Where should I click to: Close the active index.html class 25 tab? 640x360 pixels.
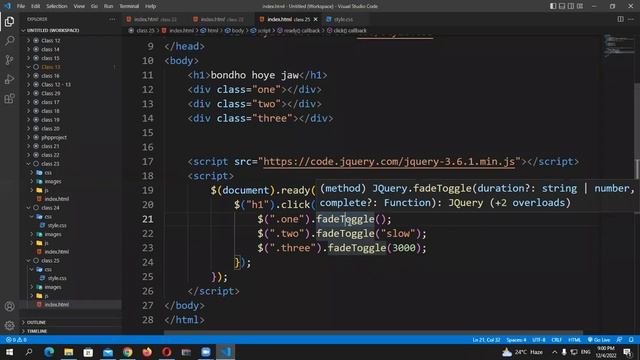point(316,19)
